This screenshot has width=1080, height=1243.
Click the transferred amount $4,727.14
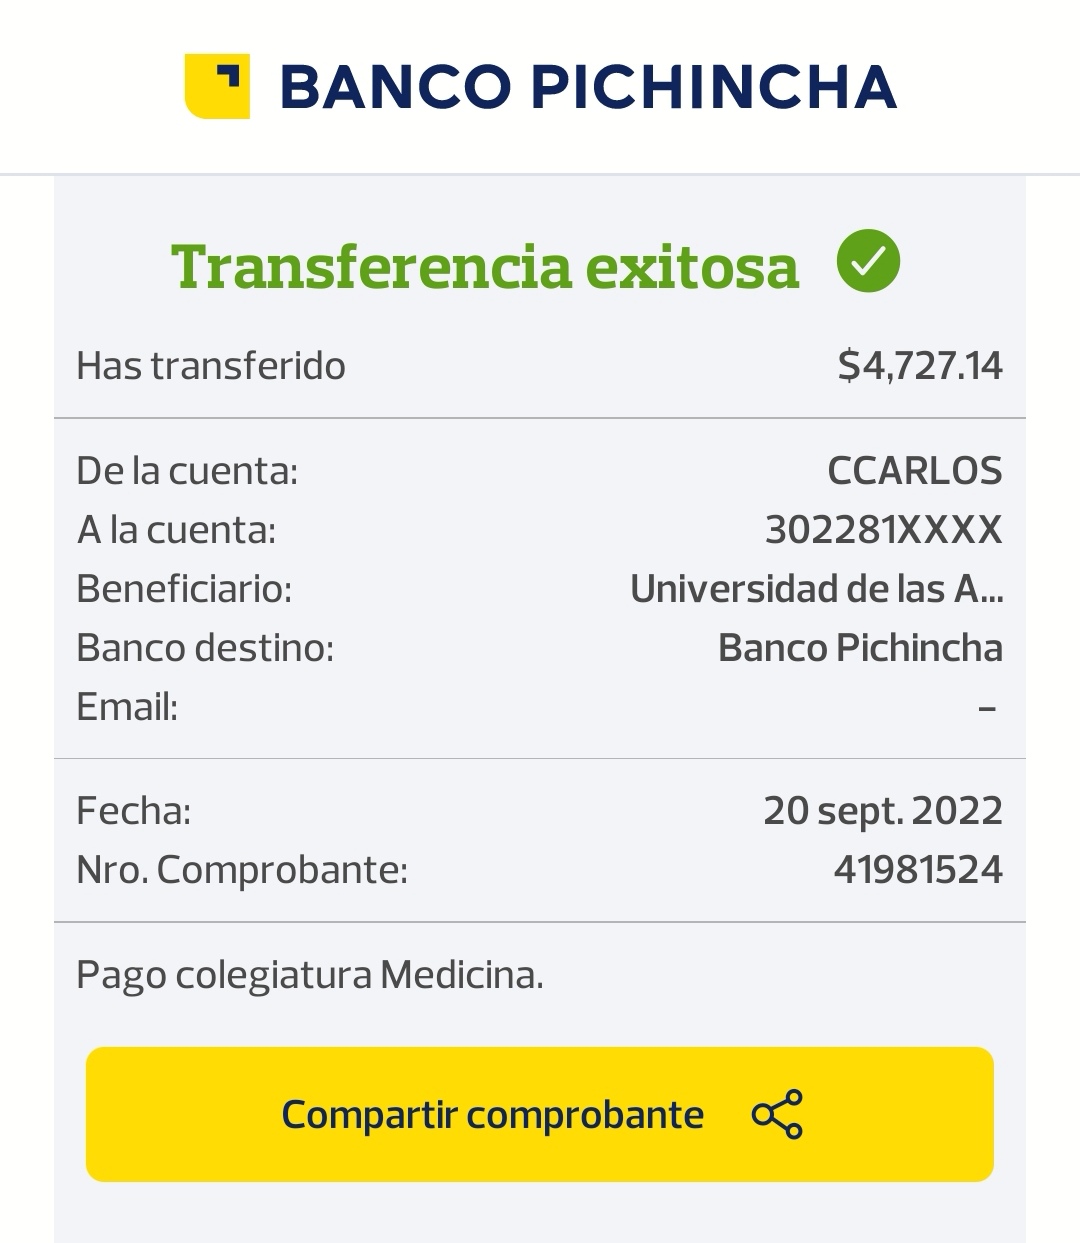coord(919,366)
